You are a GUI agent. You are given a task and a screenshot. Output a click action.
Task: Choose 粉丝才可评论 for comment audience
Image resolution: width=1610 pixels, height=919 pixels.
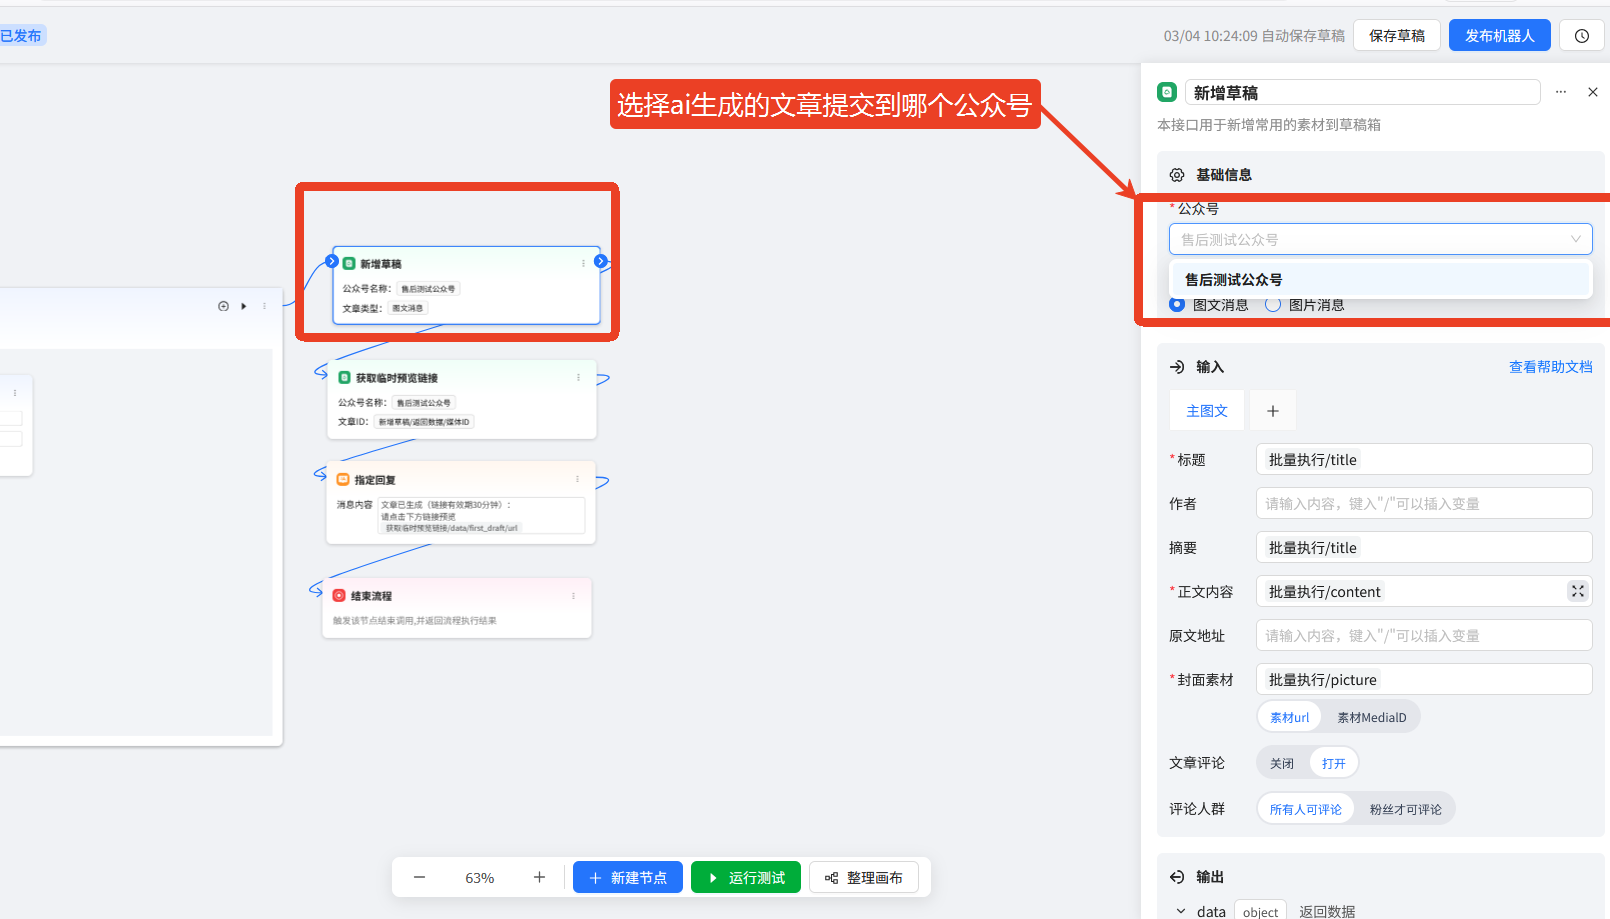(x=1405, y=809)
